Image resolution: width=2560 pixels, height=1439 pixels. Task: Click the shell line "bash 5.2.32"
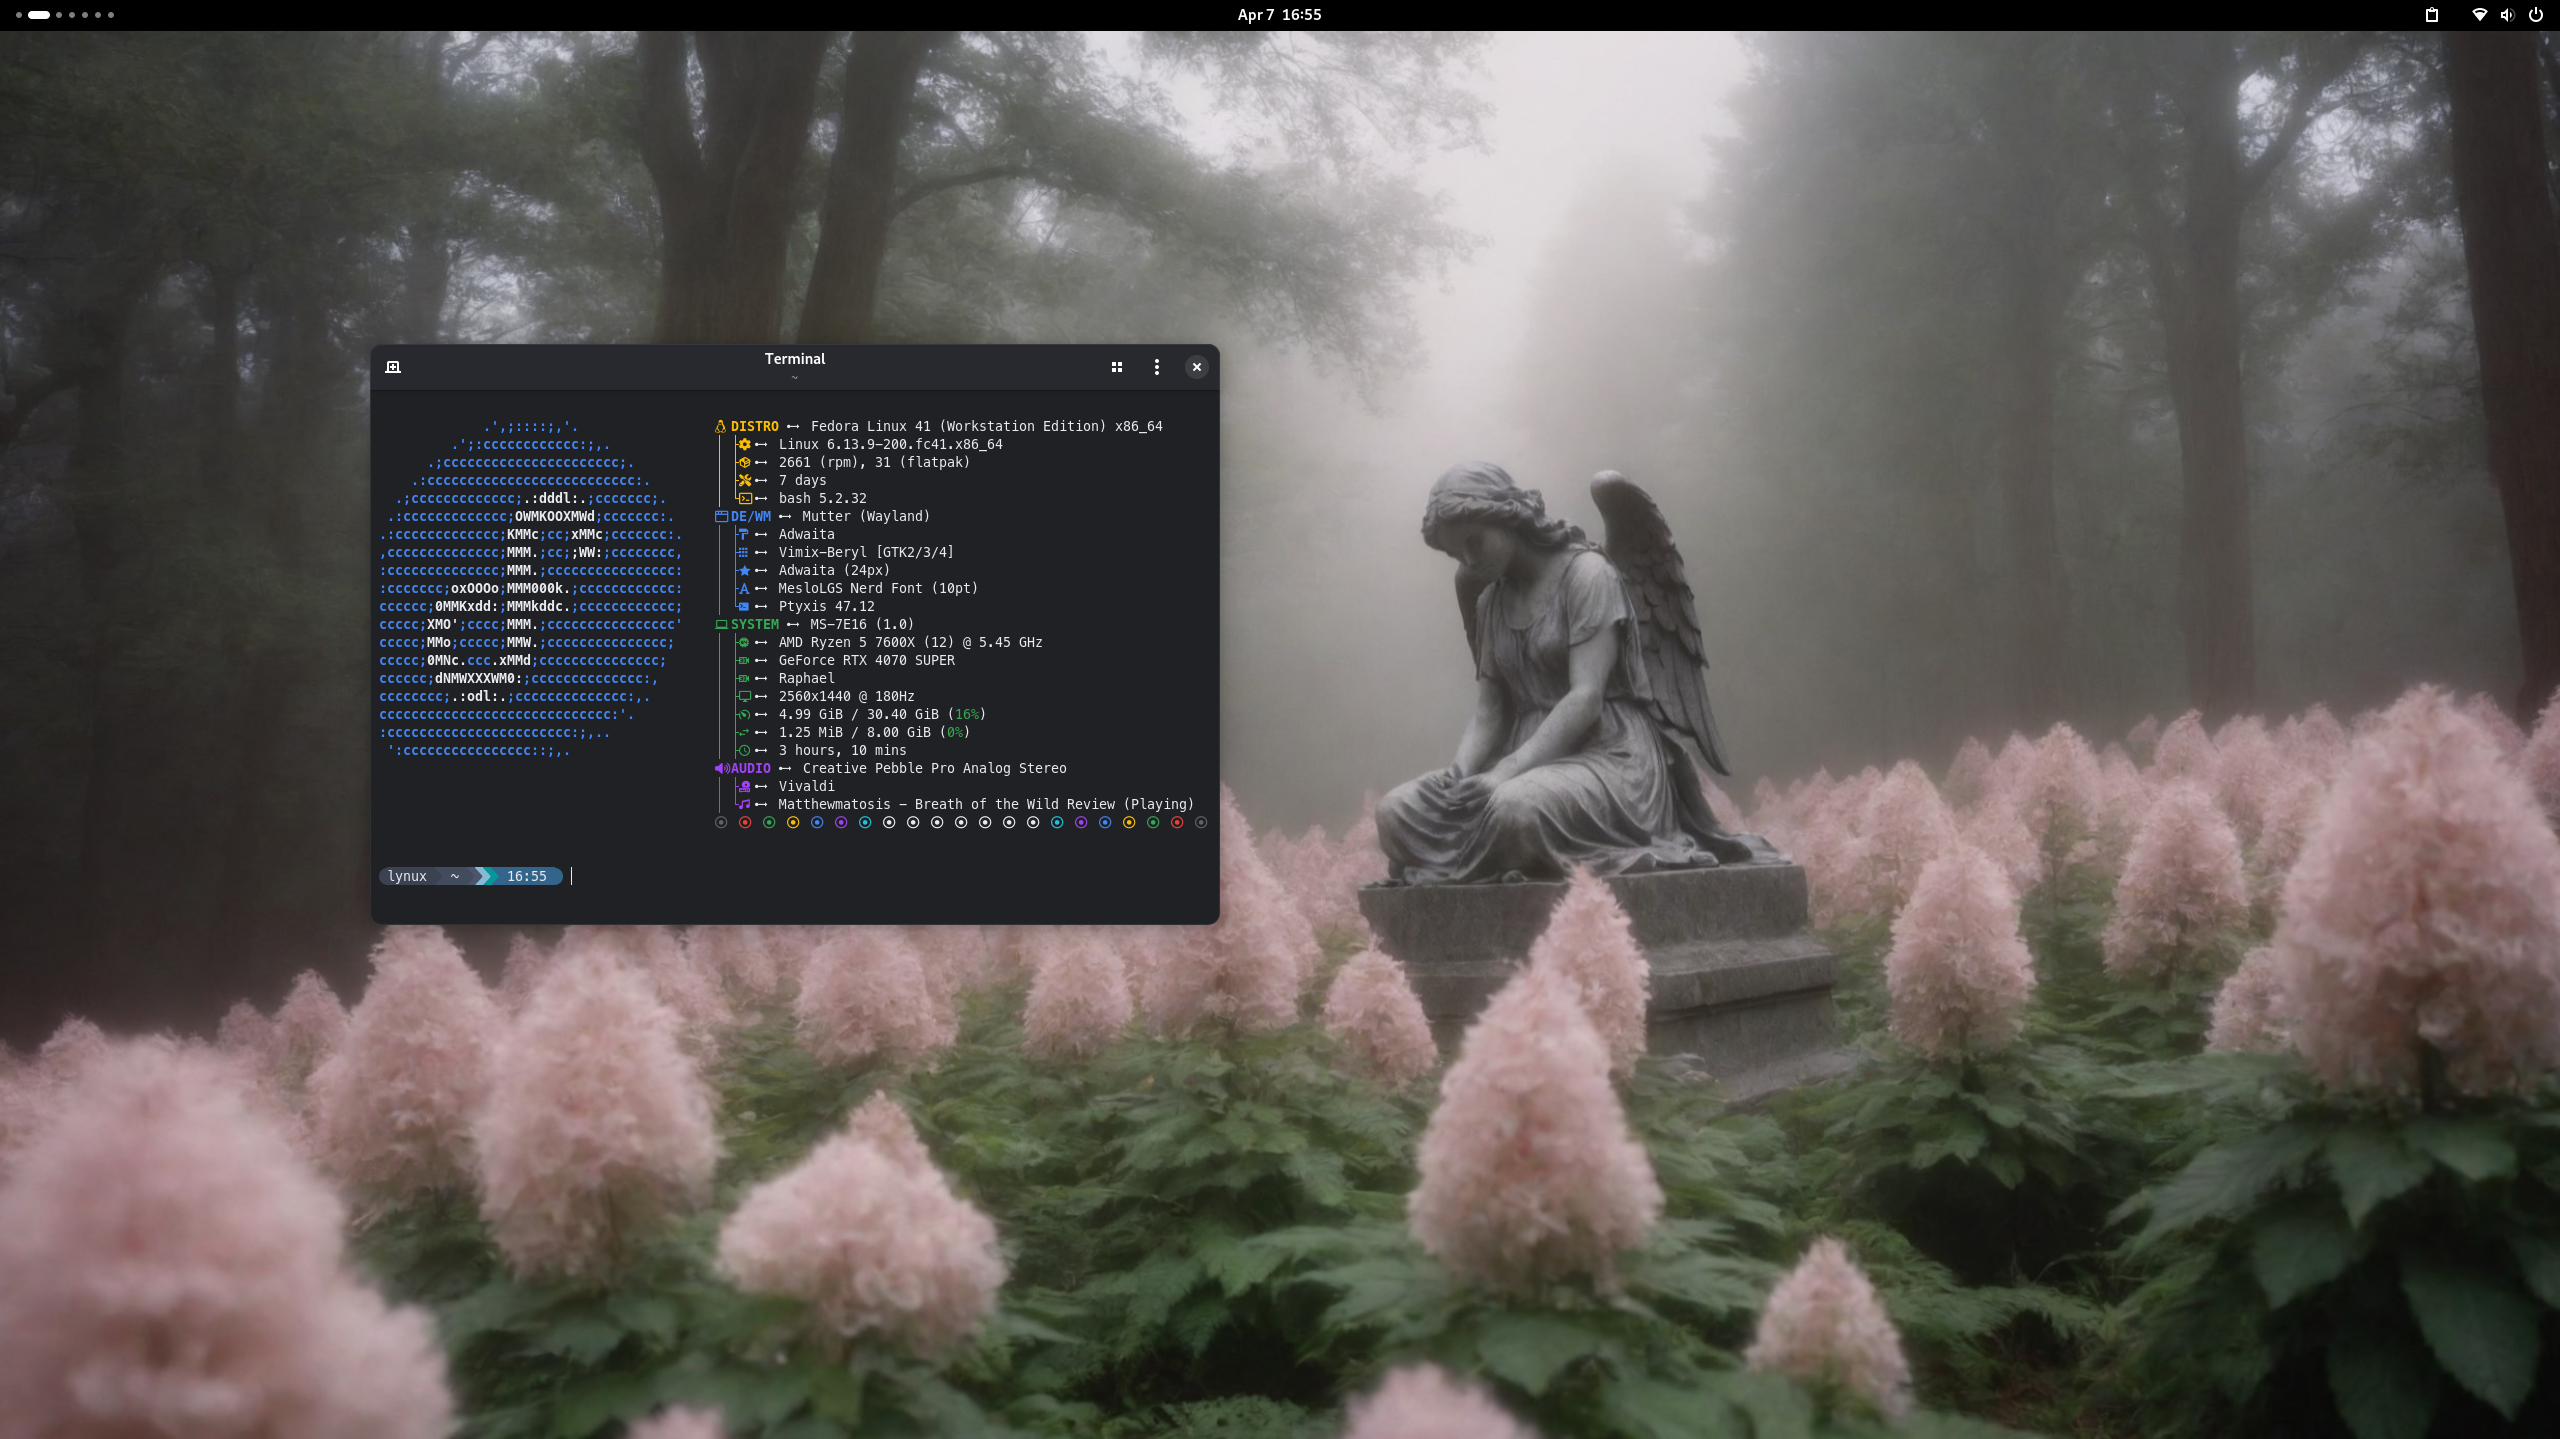(x=822, y=498)
